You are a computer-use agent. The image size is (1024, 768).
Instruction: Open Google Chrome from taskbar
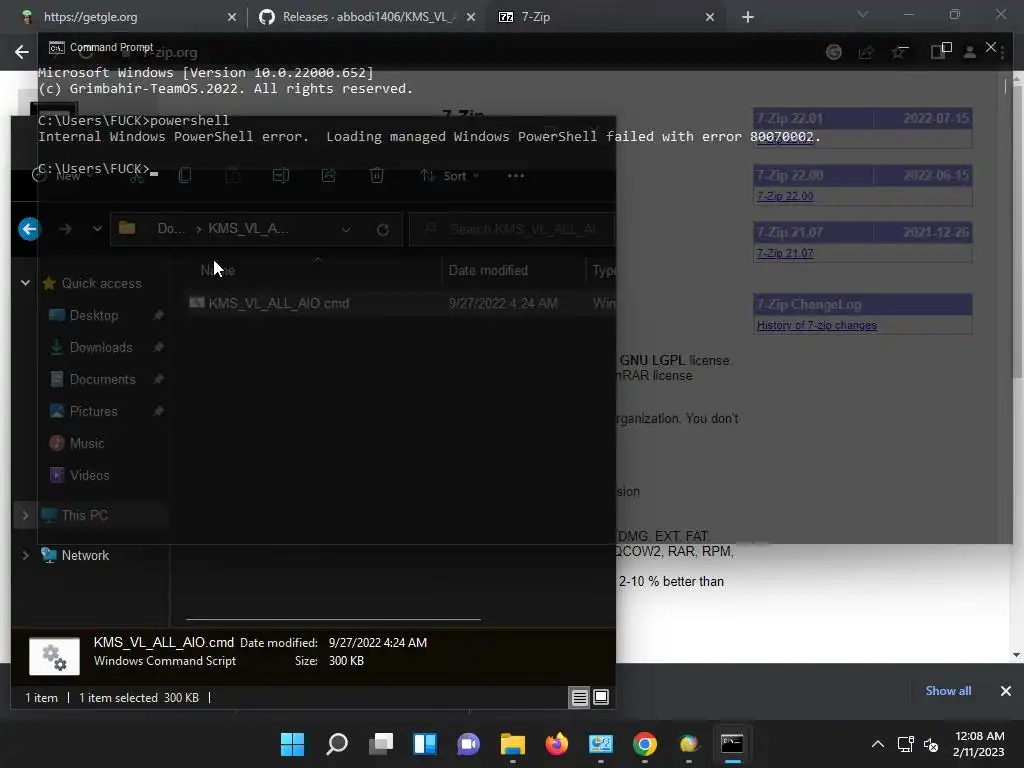coord(645,744)
